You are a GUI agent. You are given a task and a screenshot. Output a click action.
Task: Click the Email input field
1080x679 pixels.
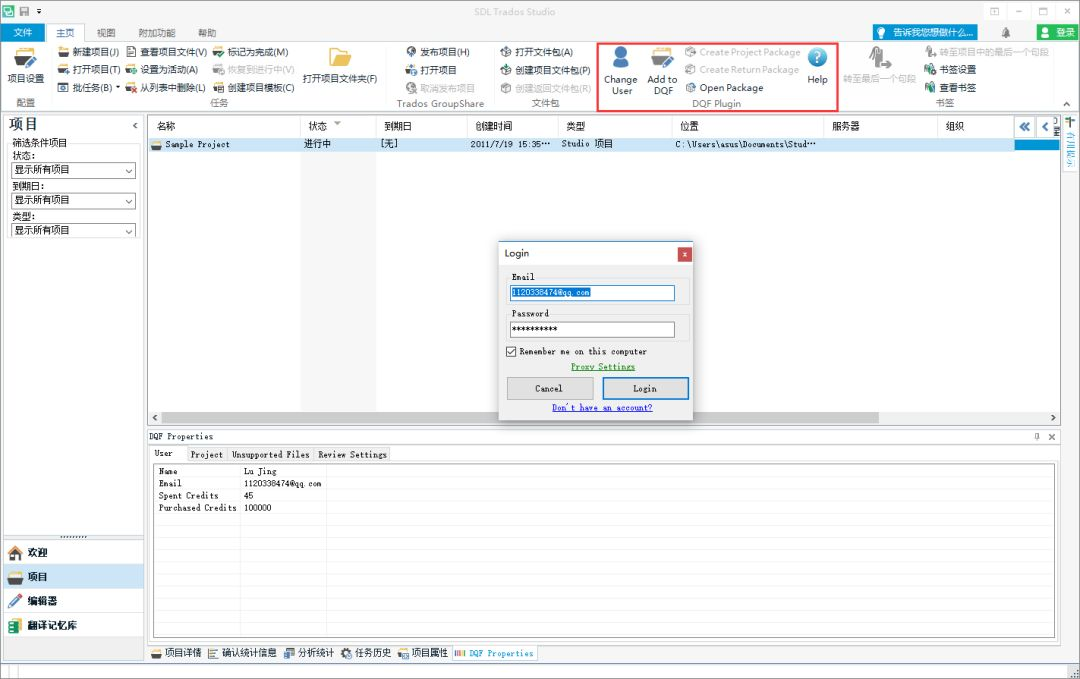point(591,291)
